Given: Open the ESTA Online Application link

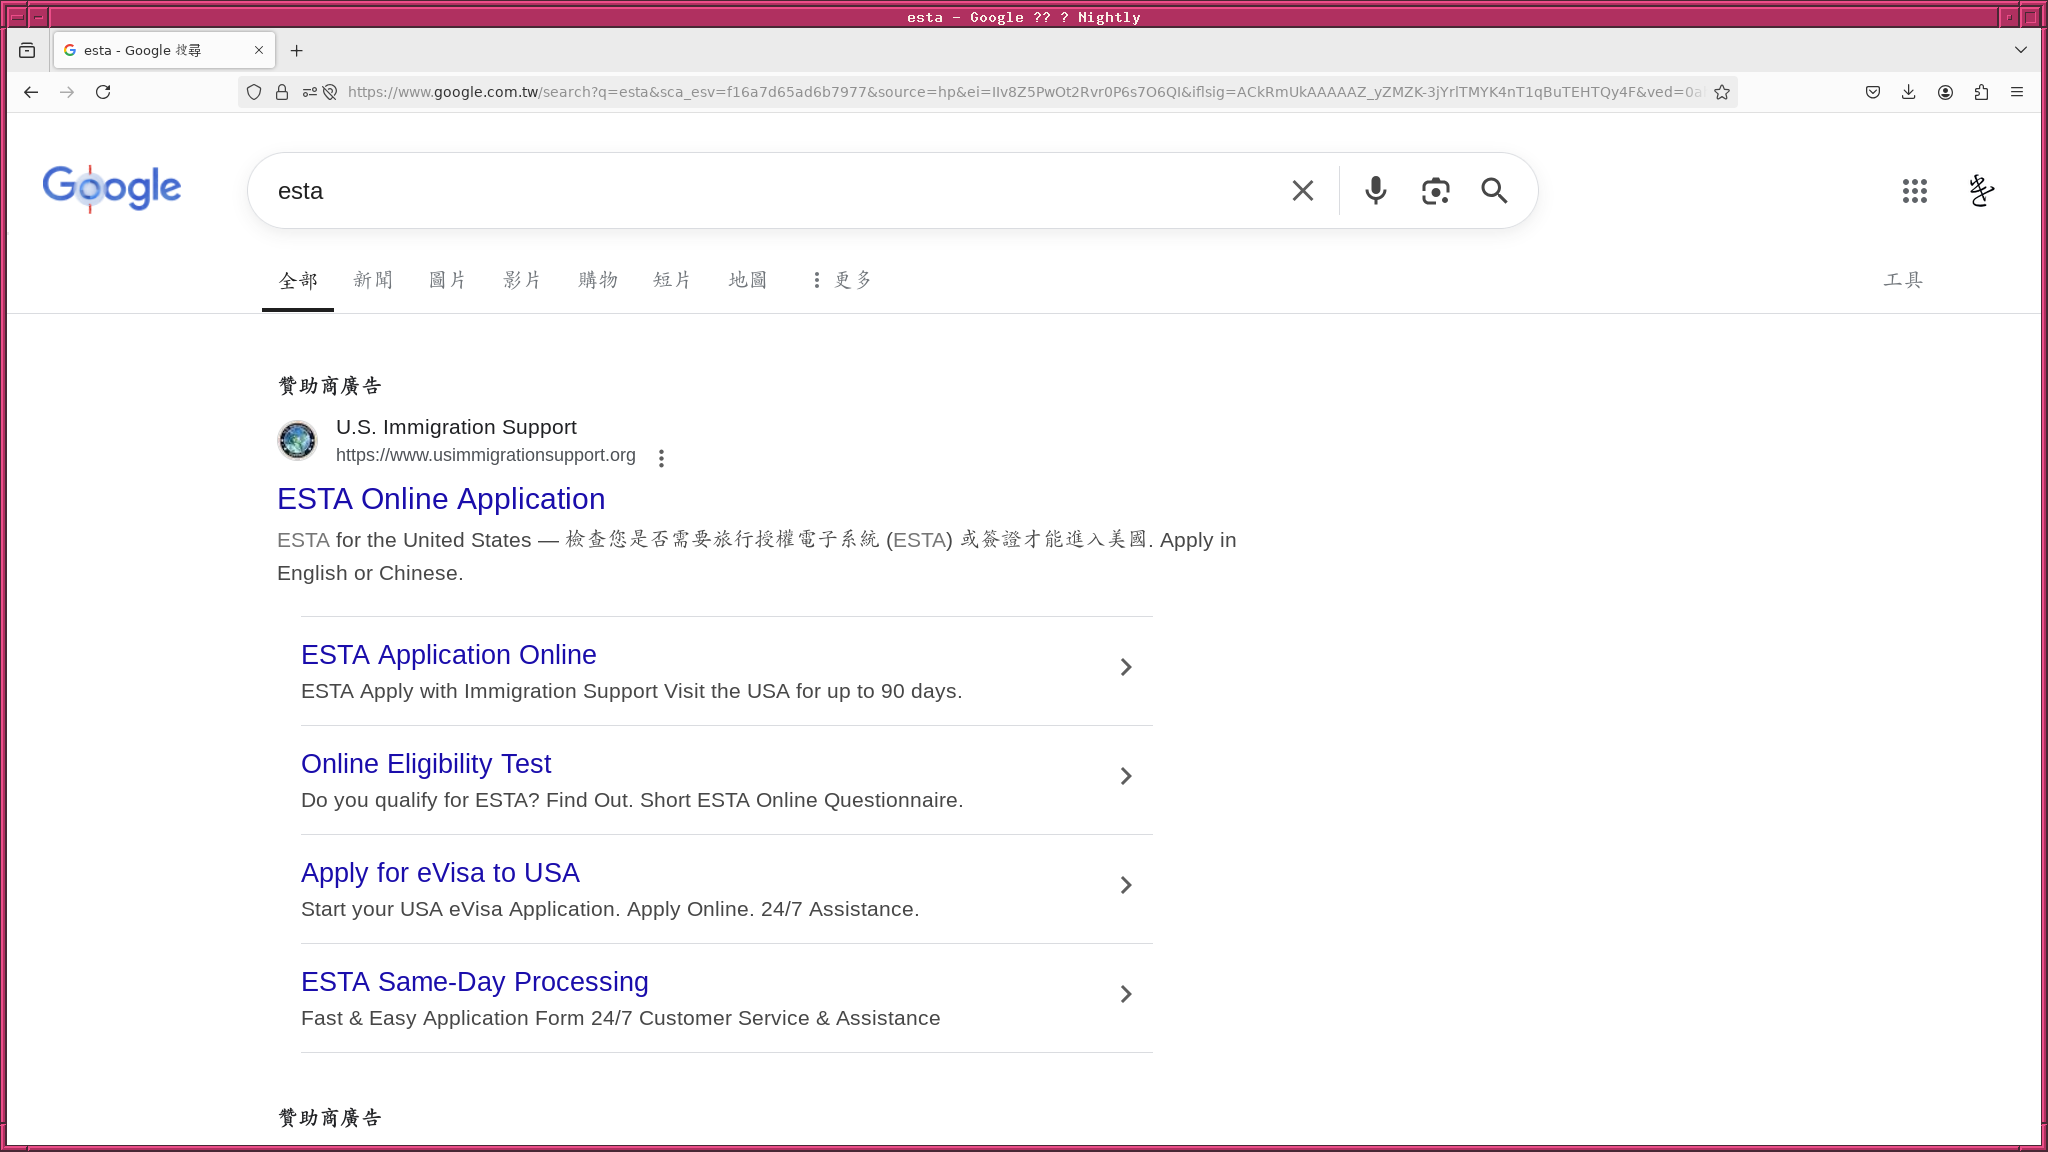Looking at the screenshot, I should (441, 499).
